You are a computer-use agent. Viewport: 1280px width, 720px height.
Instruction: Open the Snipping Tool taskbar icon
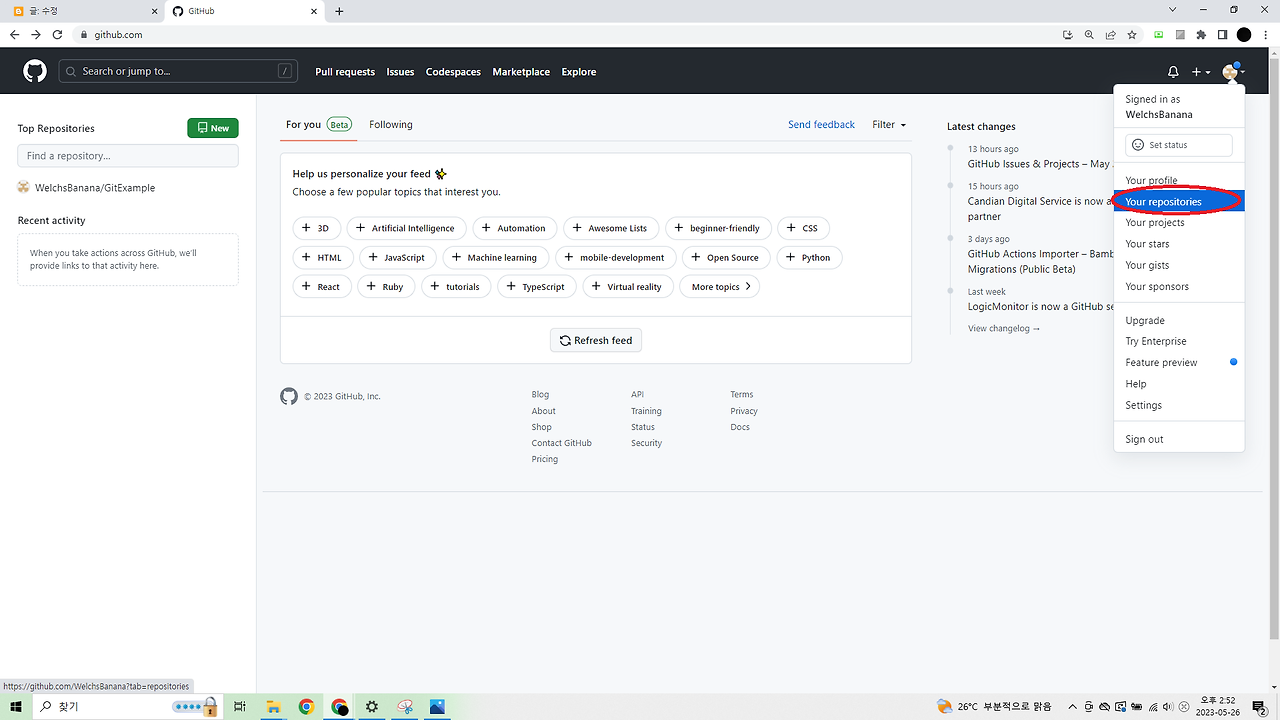(x=405, y=707)
